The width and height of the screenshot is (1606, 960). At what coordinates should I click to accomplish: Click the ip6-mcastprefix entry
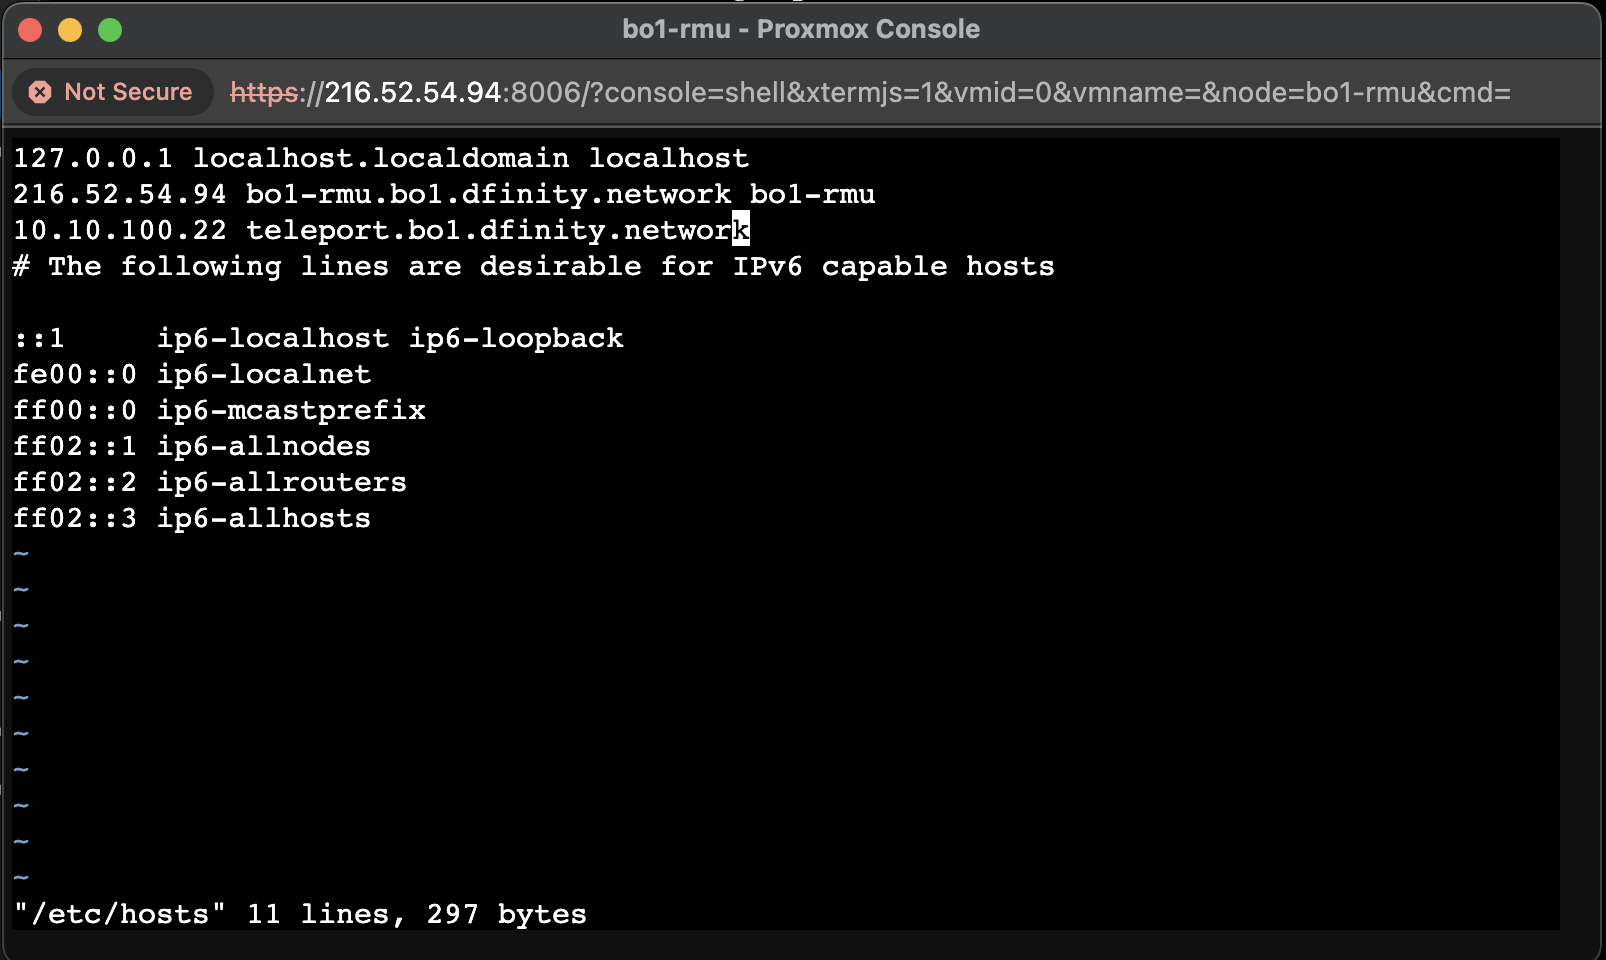pyautogui.click(x=291, y=410)
